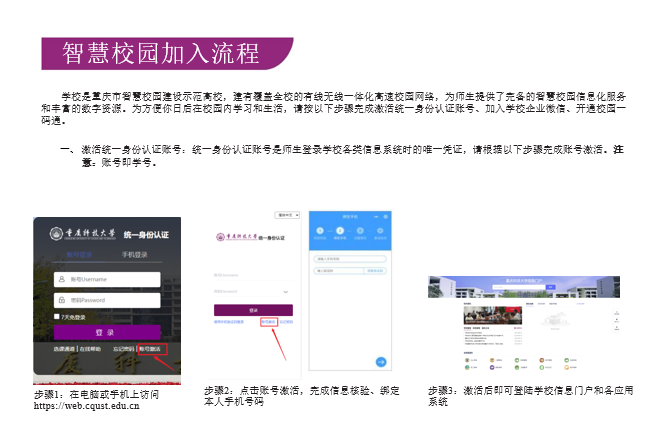Click the 步骤2 caption text
The width and height of the screenshot is (666, 447).
[302, 396]
